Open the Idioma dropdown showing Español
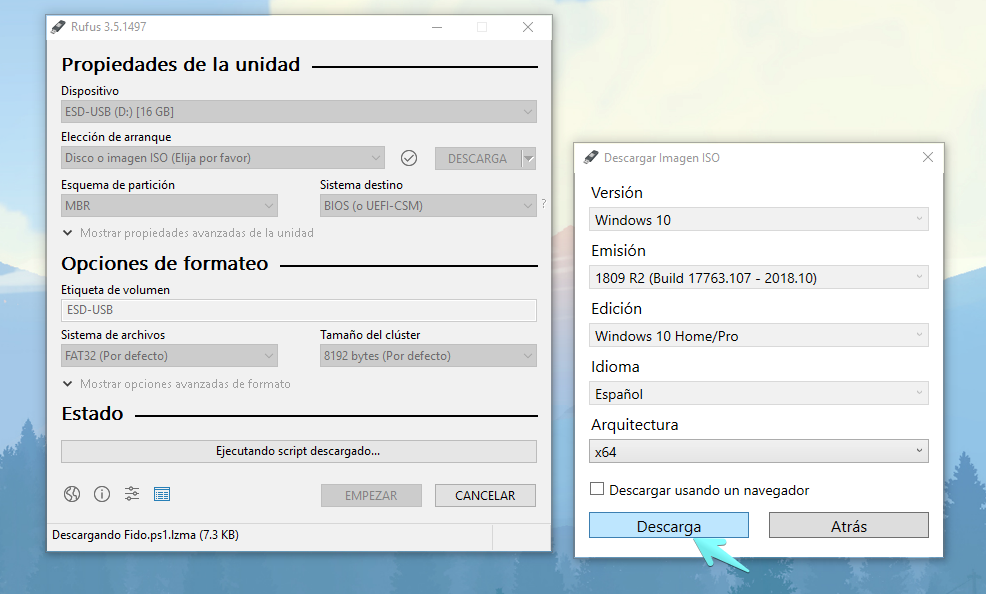Screen dimensions: 986x594 click(758, 393)
